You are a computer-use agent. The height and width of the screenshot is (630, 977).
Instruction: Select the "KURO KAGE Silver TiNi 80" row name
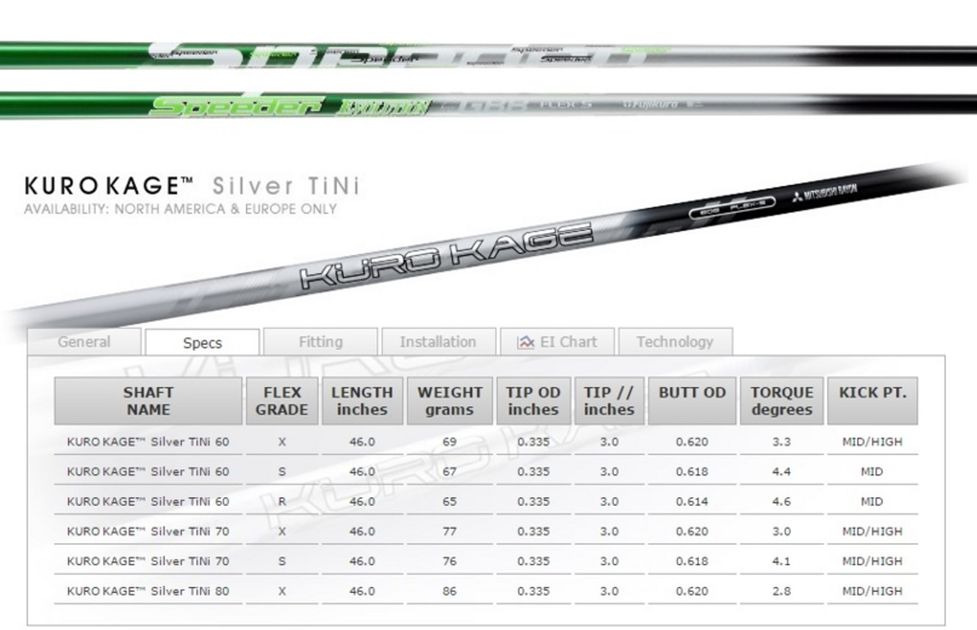148,591
